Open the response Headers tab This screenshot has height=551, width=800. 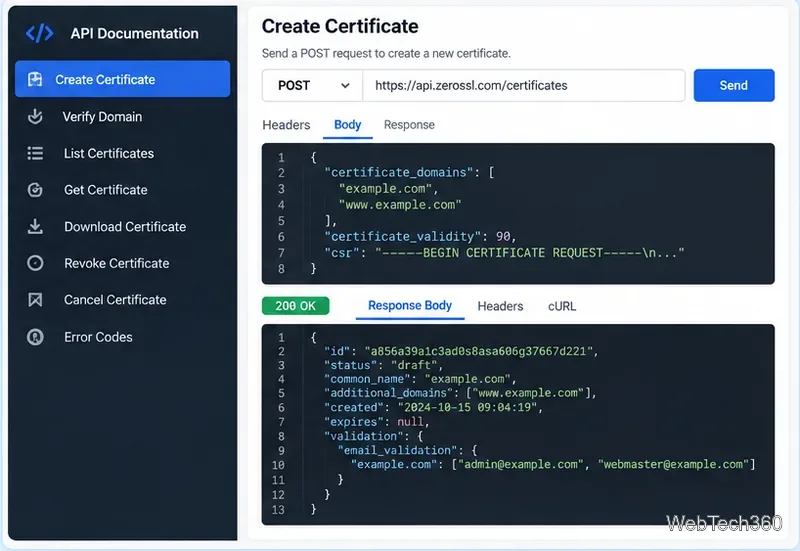[500, 306]
